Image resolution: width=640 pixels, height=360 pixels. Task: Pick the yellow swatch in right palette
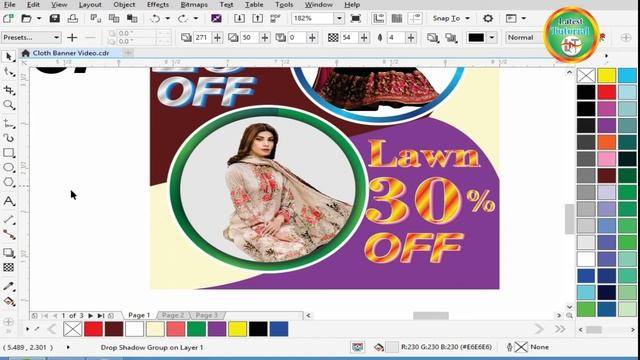607,76
